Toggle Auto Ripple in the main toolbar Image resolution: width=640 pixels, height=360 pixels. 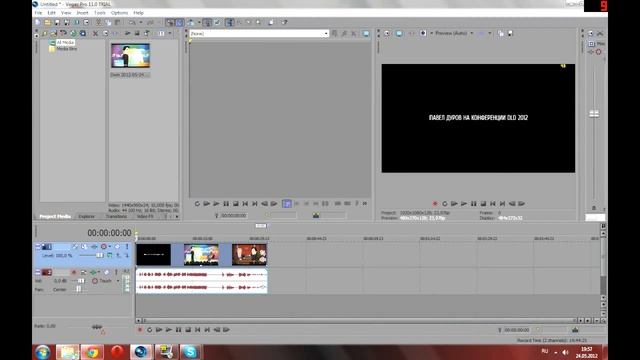click(x=190, y=22)
